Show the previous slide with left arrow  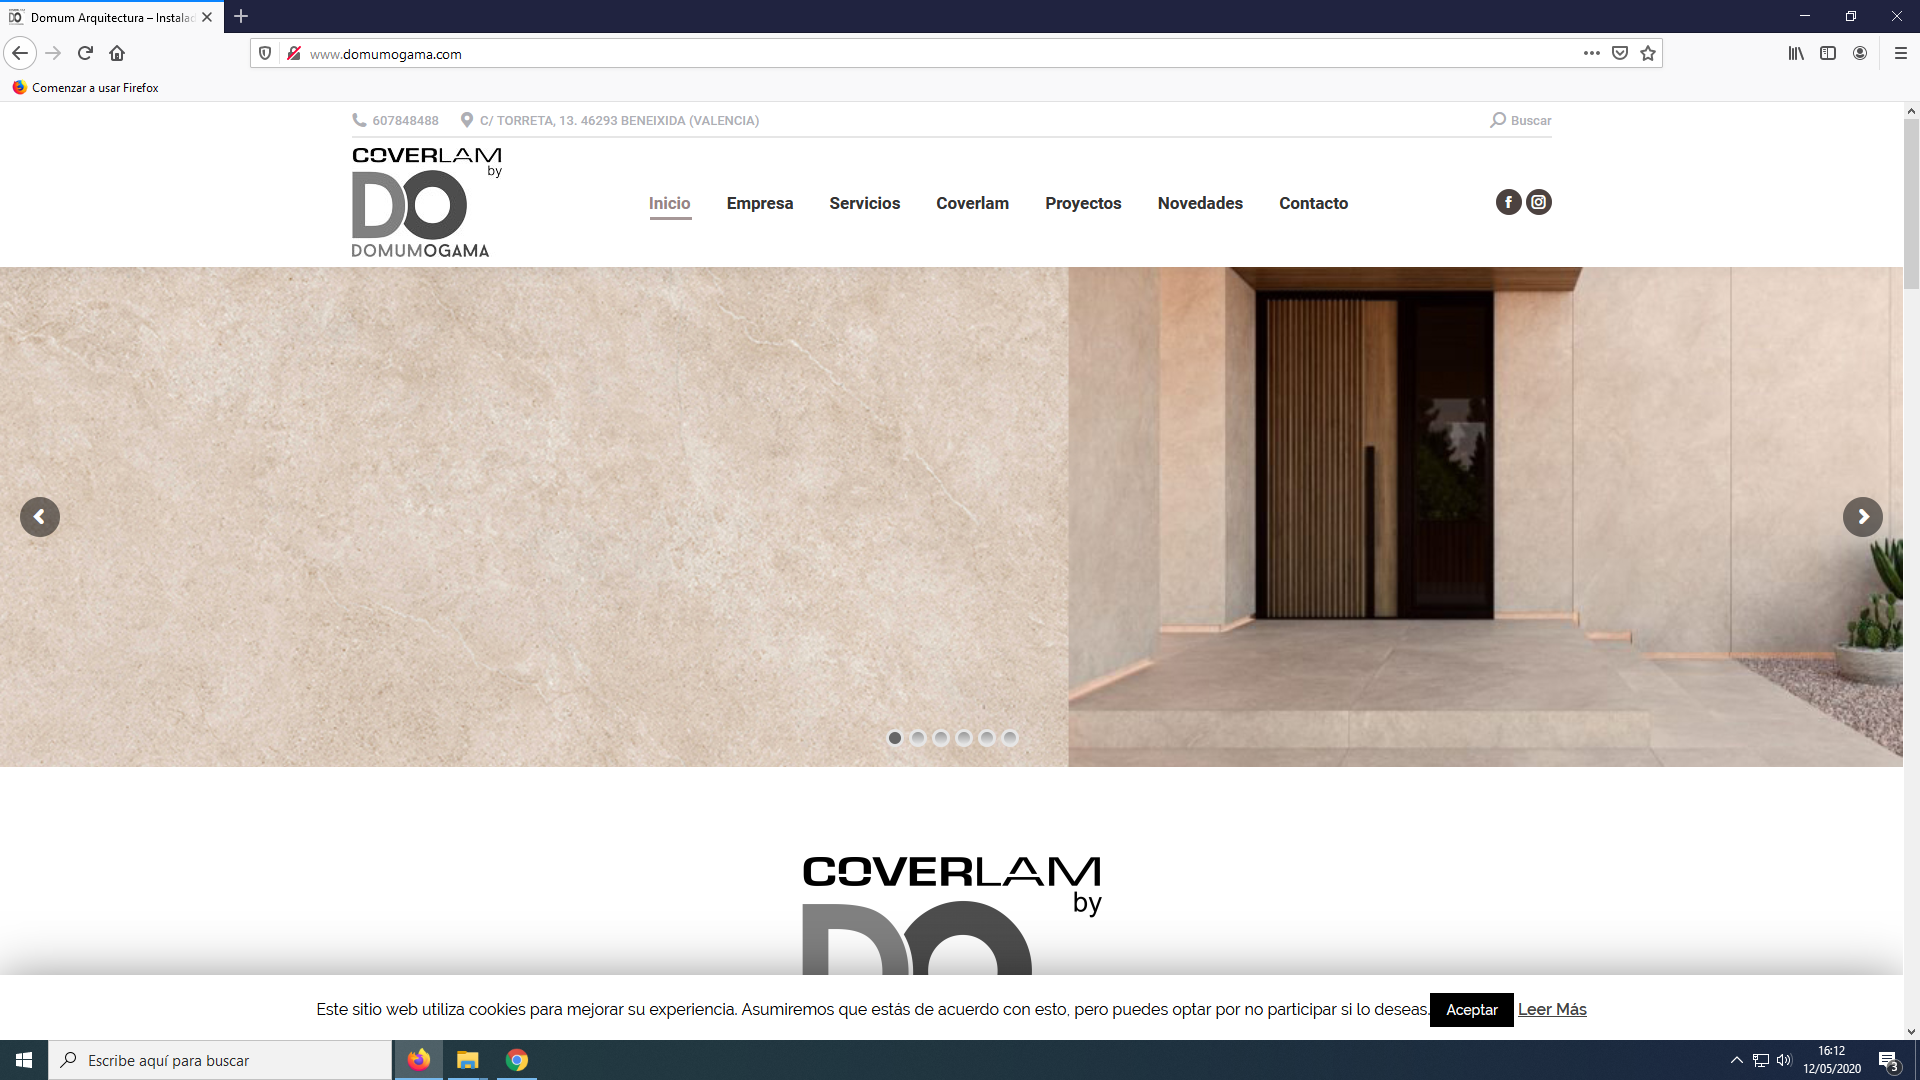click(40, 517)
